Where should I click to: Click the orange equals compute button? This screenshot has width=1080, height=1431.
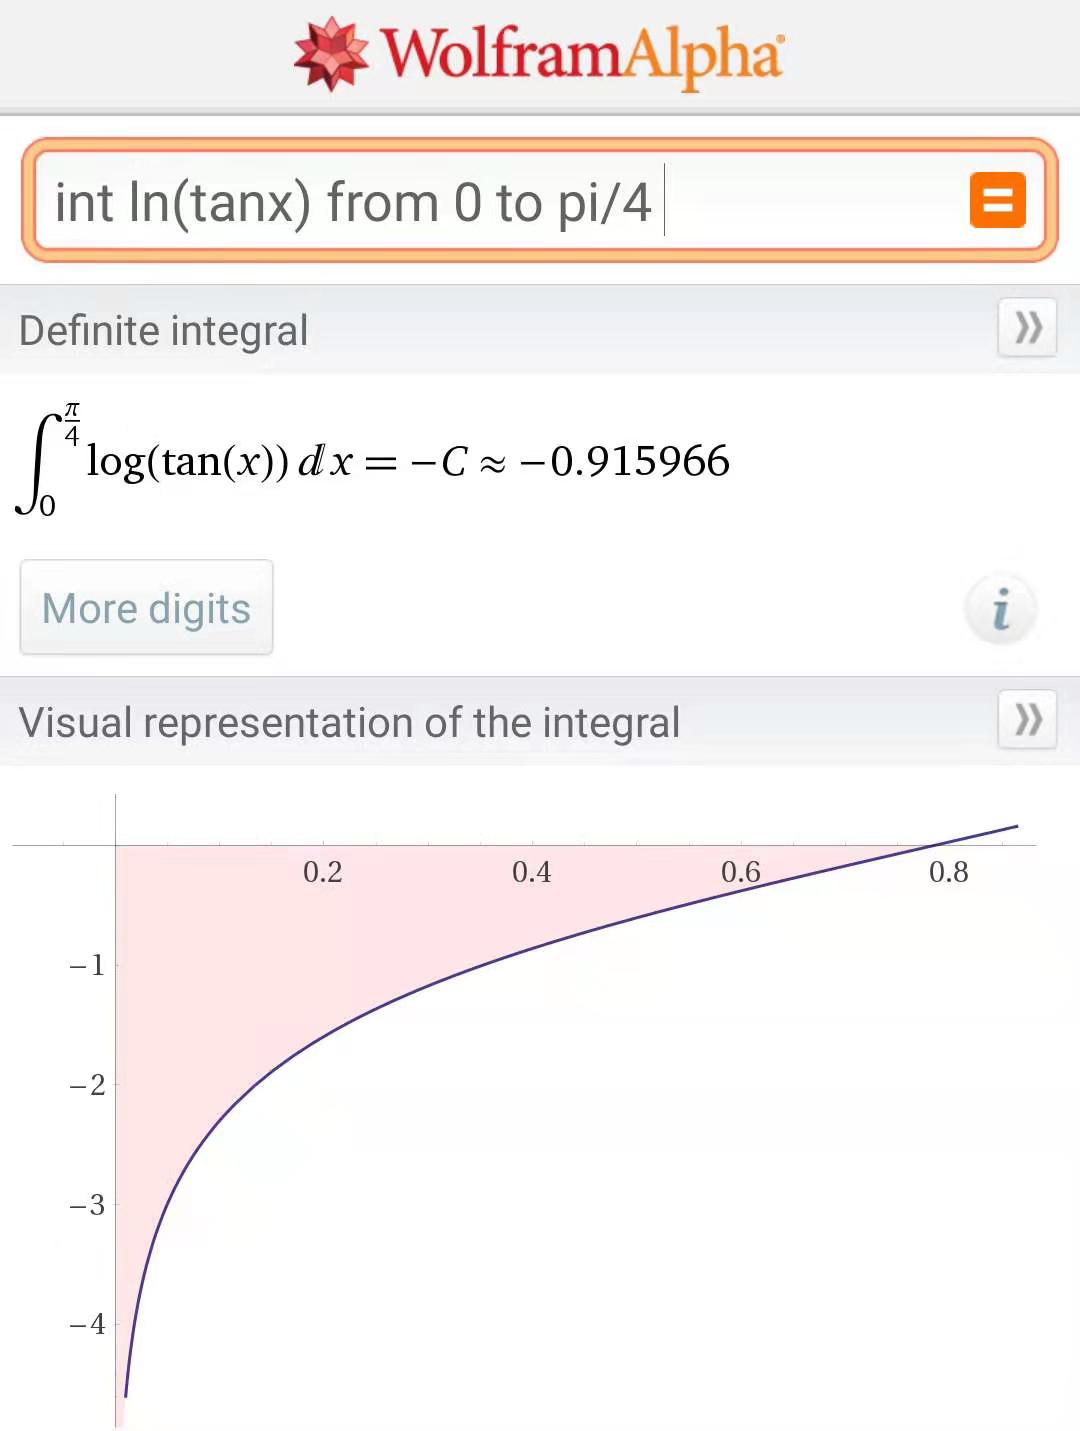(x=997, y=200)
